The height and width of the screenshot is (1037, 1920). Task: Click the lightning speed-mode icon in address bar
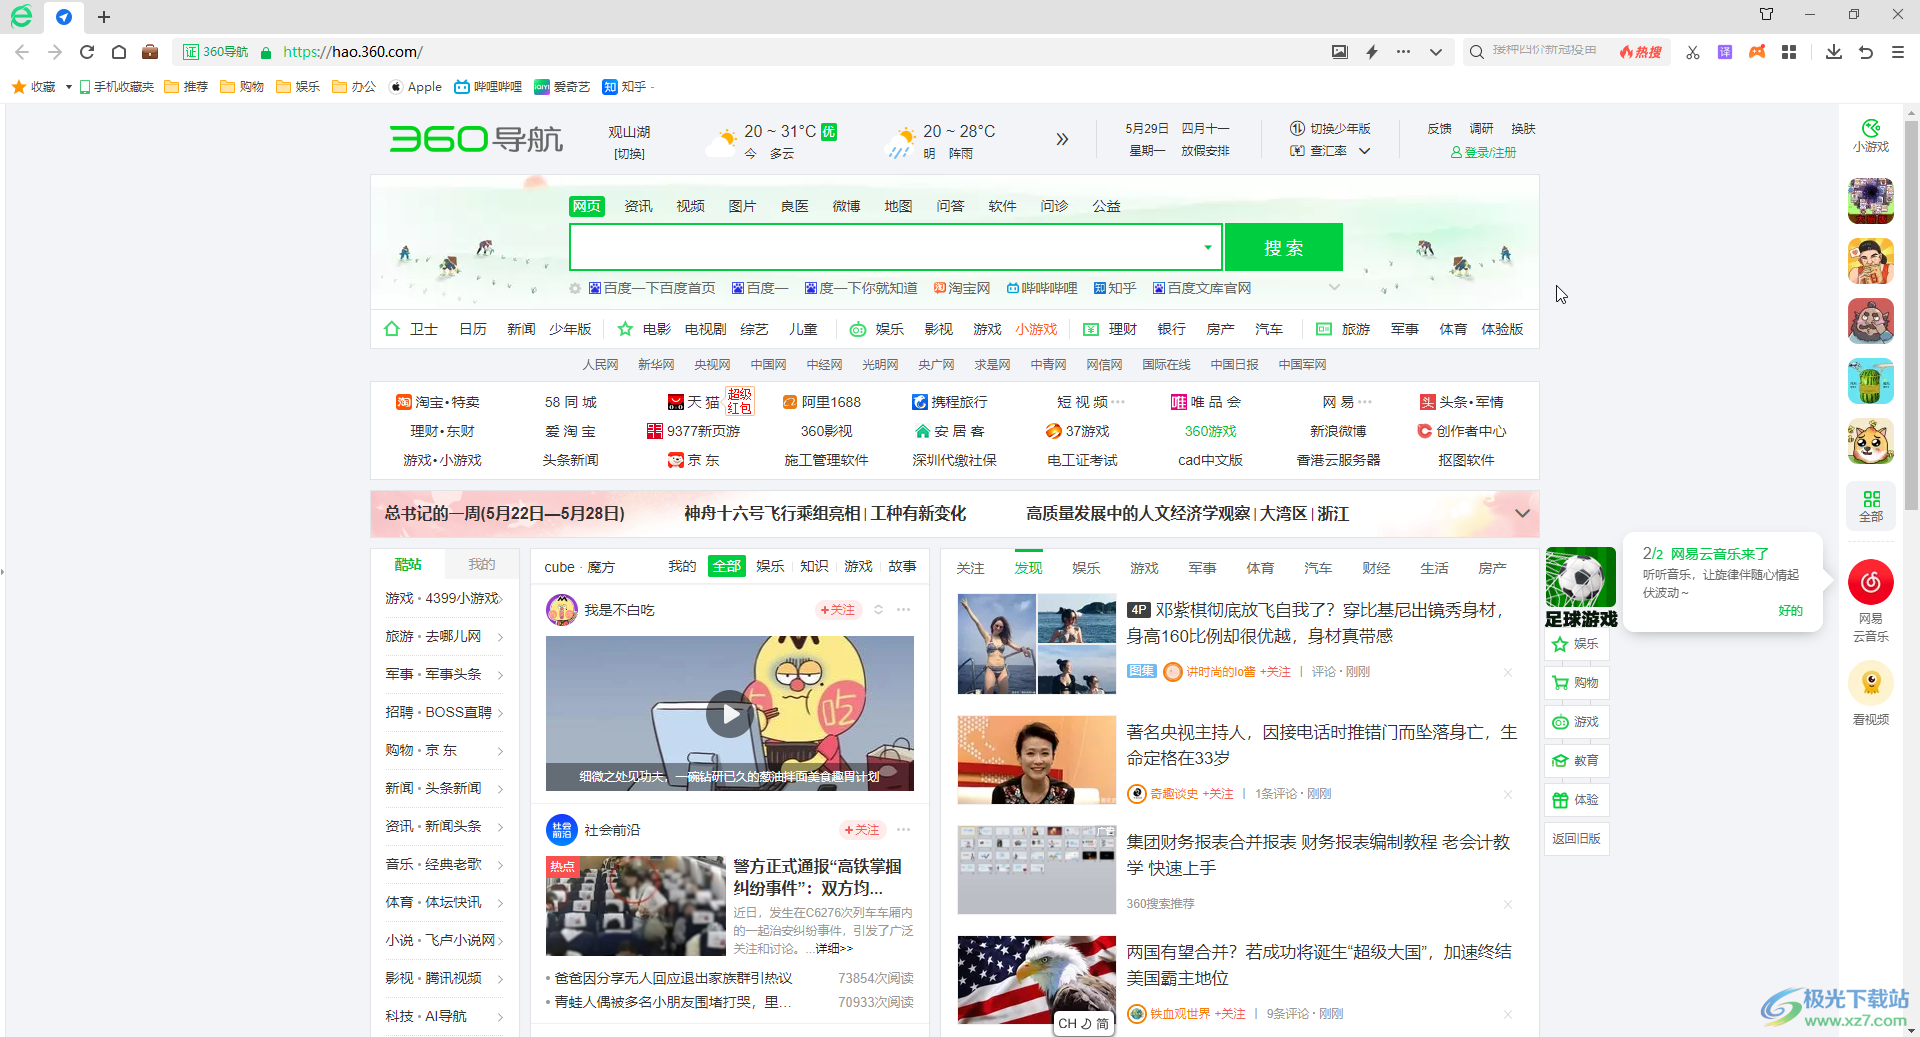pos(1372,52)
